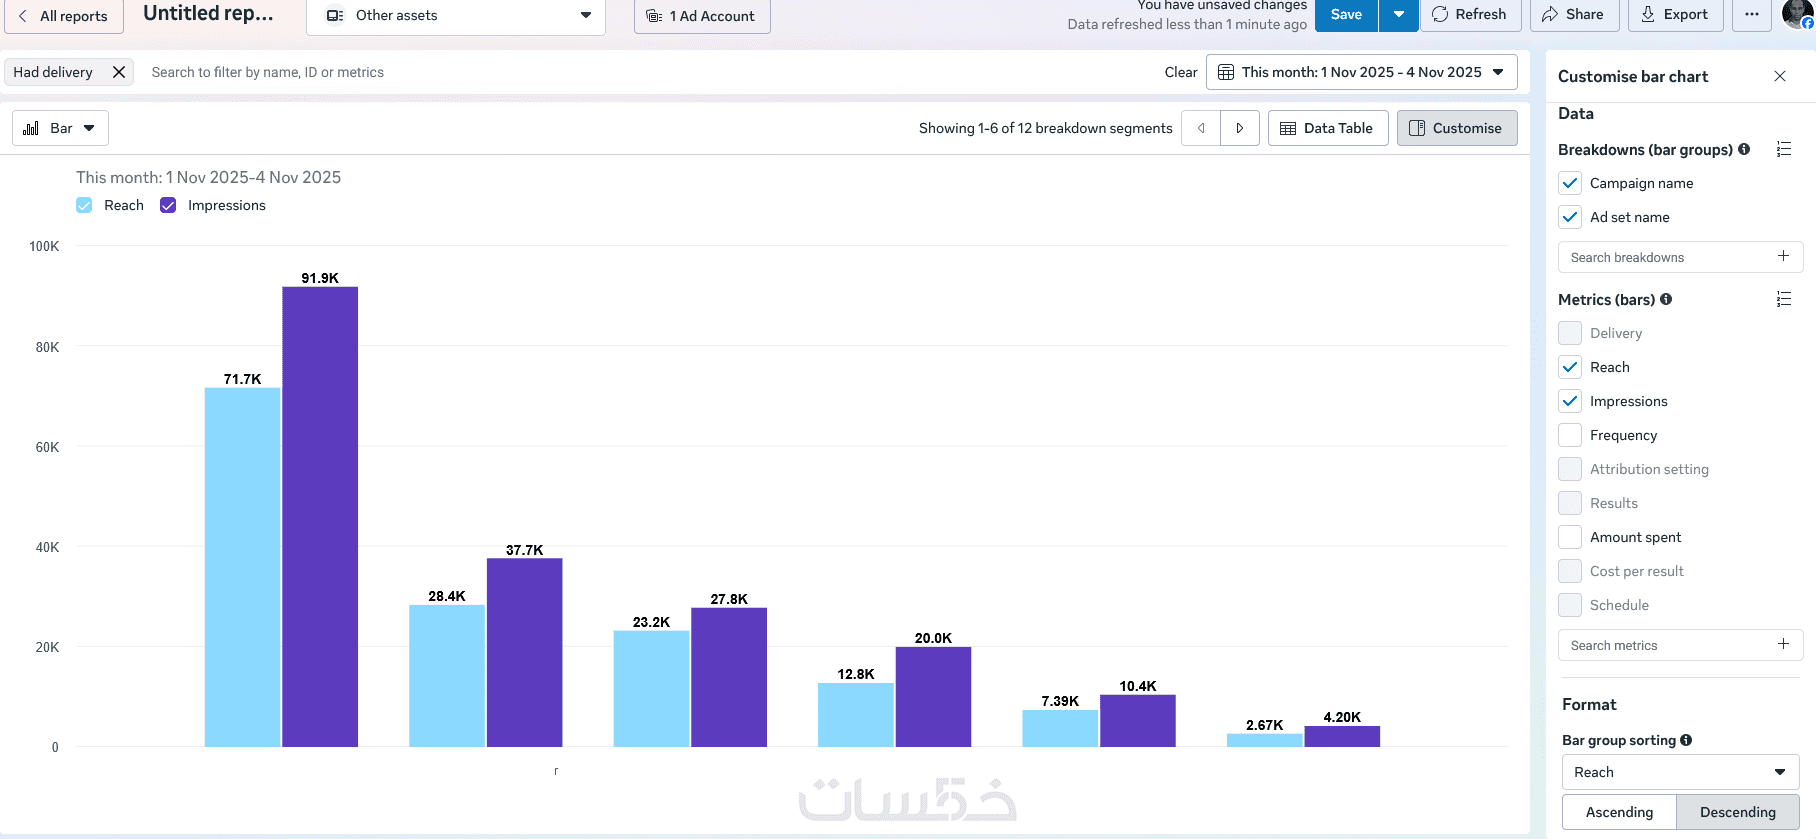The image size is (1816, 839).
Task: Close the Customise bar chart panel
Action: pos(1780,76)
